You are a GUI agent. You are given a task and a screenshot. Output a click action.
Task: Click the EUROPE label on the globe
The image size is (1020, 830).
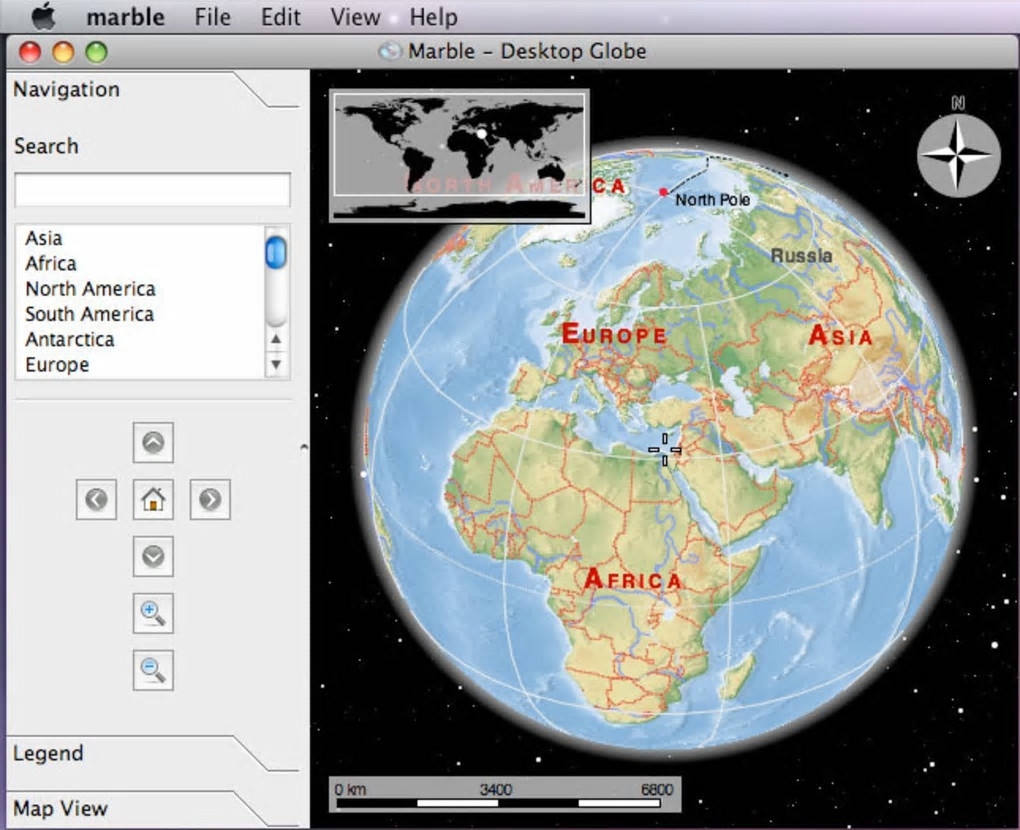click(614, 334)
